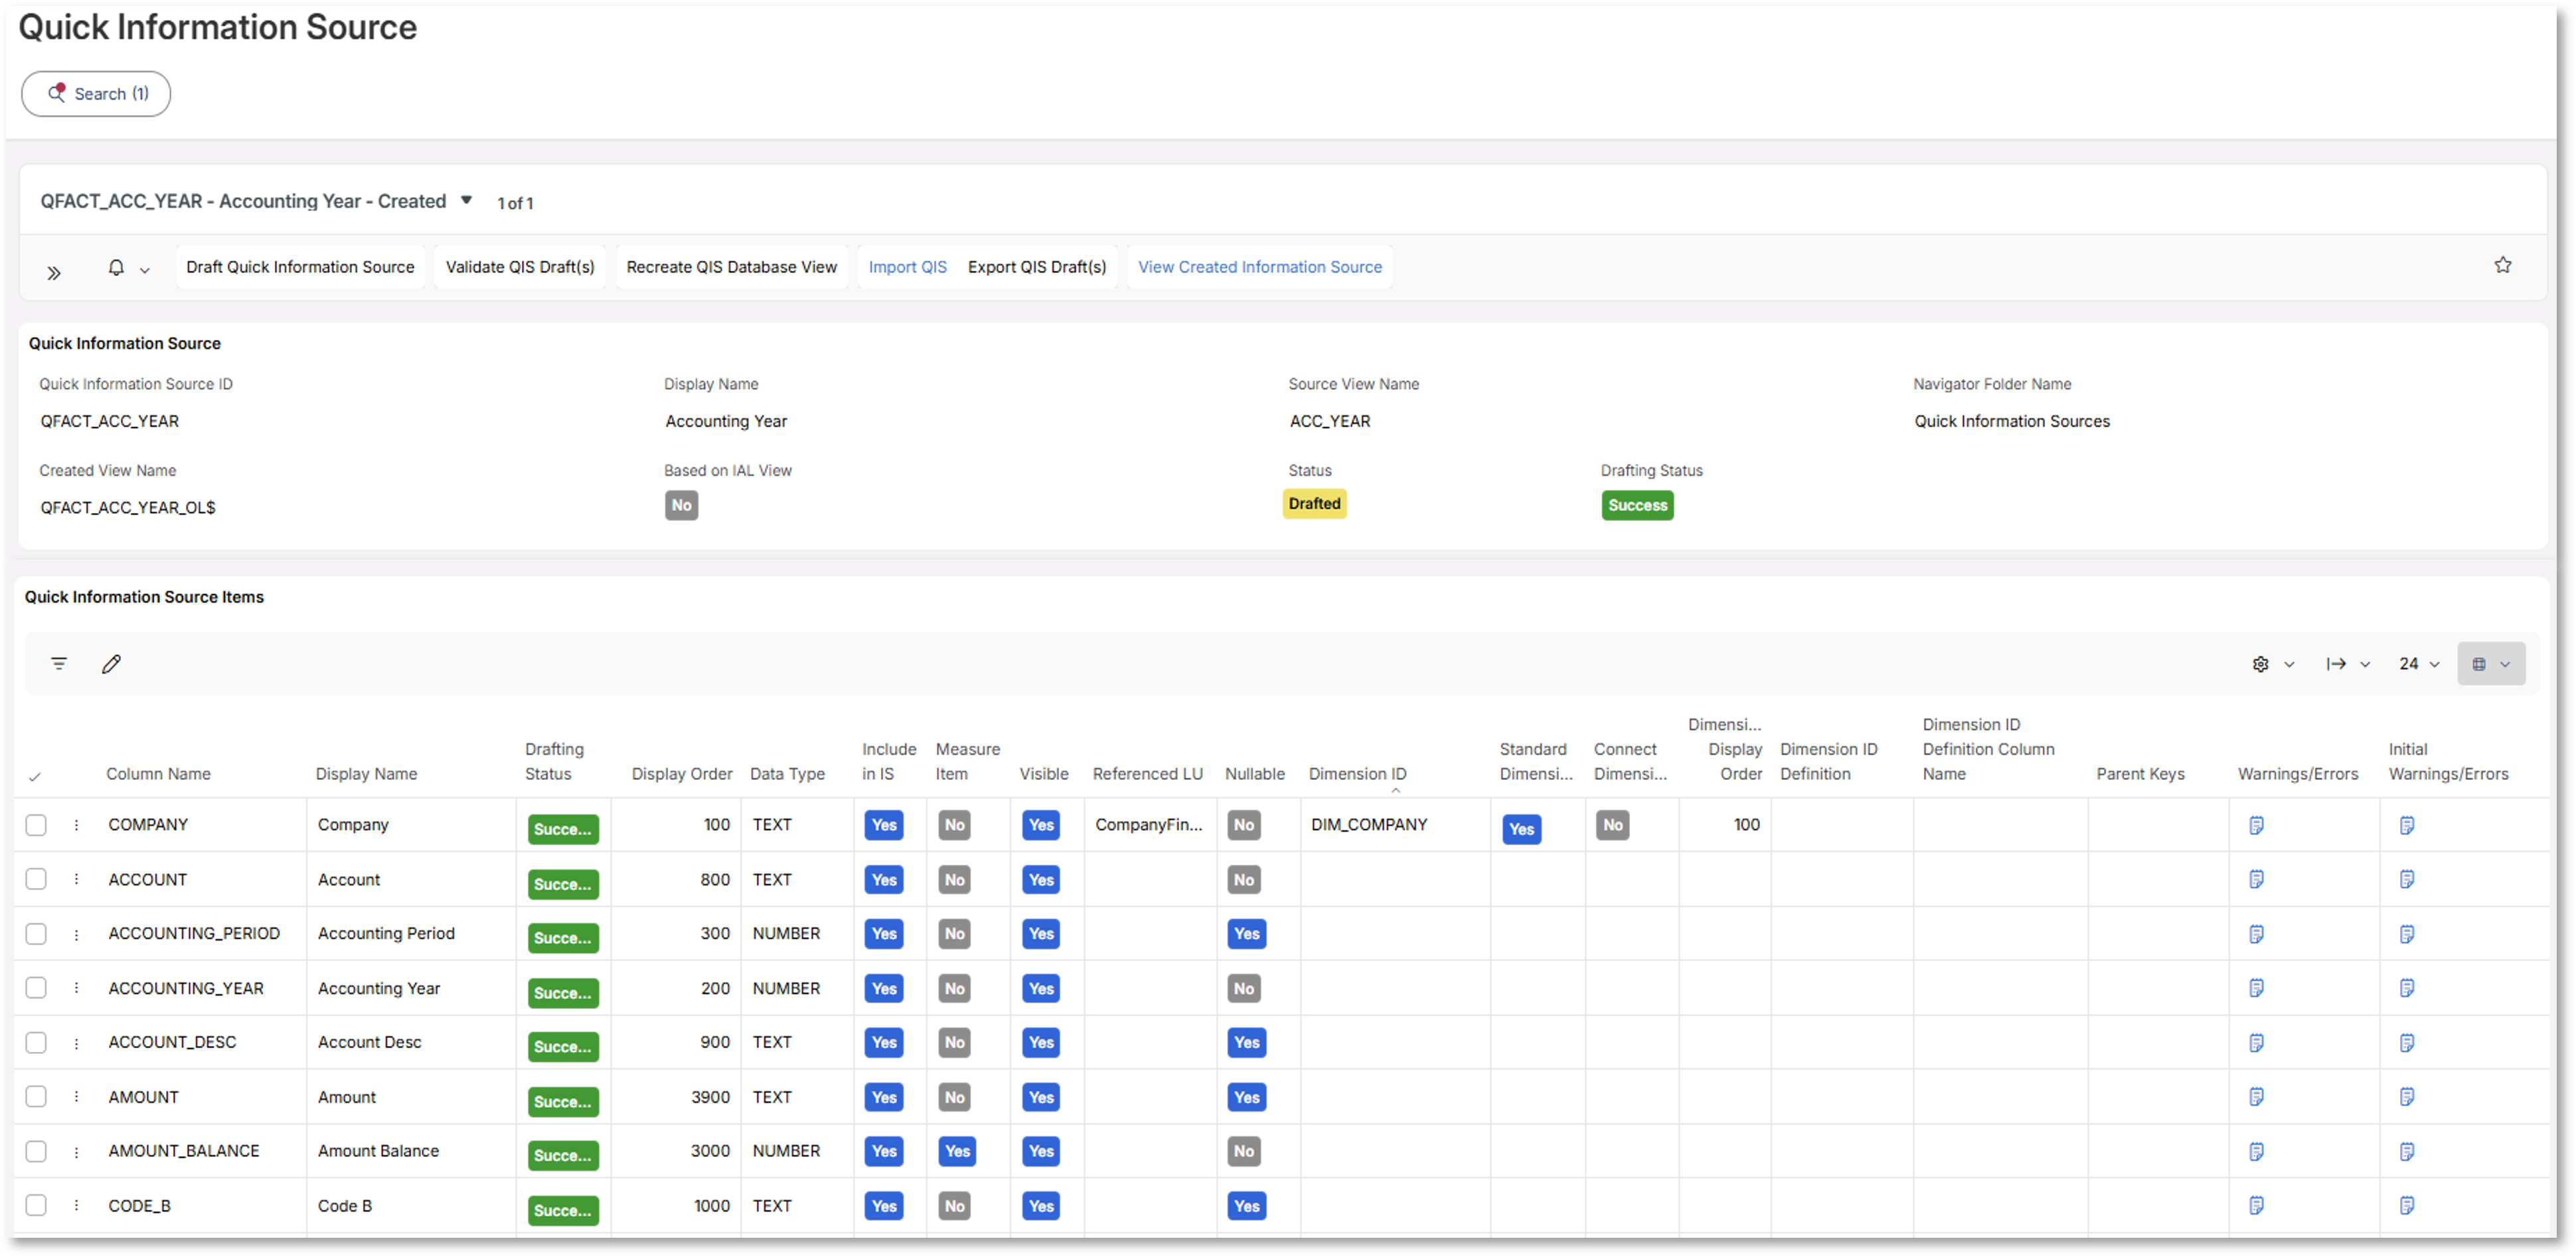The height and width of the screenshot is (1257, 2576).
Task: Open the filter icon in items toolbar
Action: [x=59, y=664]
